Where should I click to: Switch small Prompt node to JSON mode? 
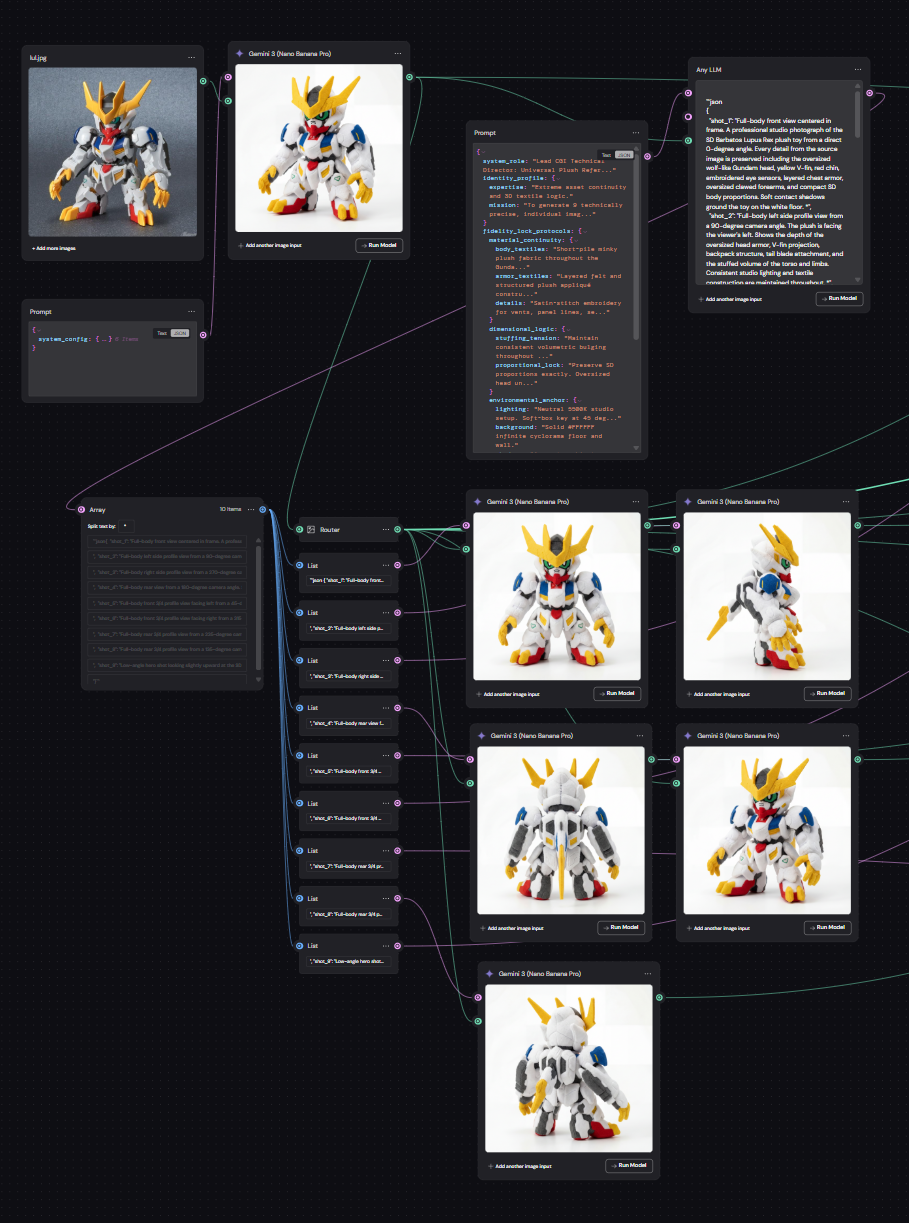[x=179, y=333]
